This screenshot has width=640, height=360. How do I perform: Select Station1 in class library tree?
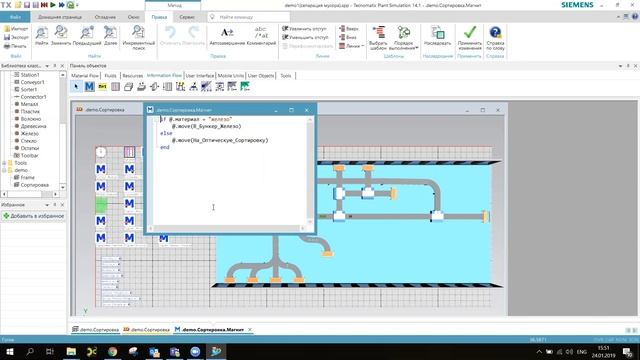[x=30, y=75]
